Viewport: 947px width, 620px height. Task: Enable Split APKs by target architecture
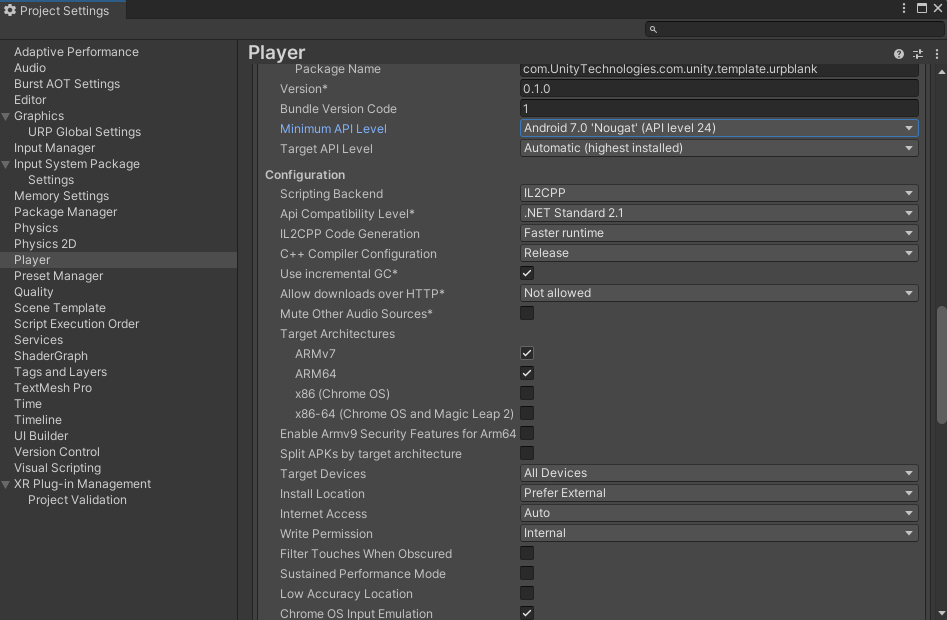click(527, 453)
